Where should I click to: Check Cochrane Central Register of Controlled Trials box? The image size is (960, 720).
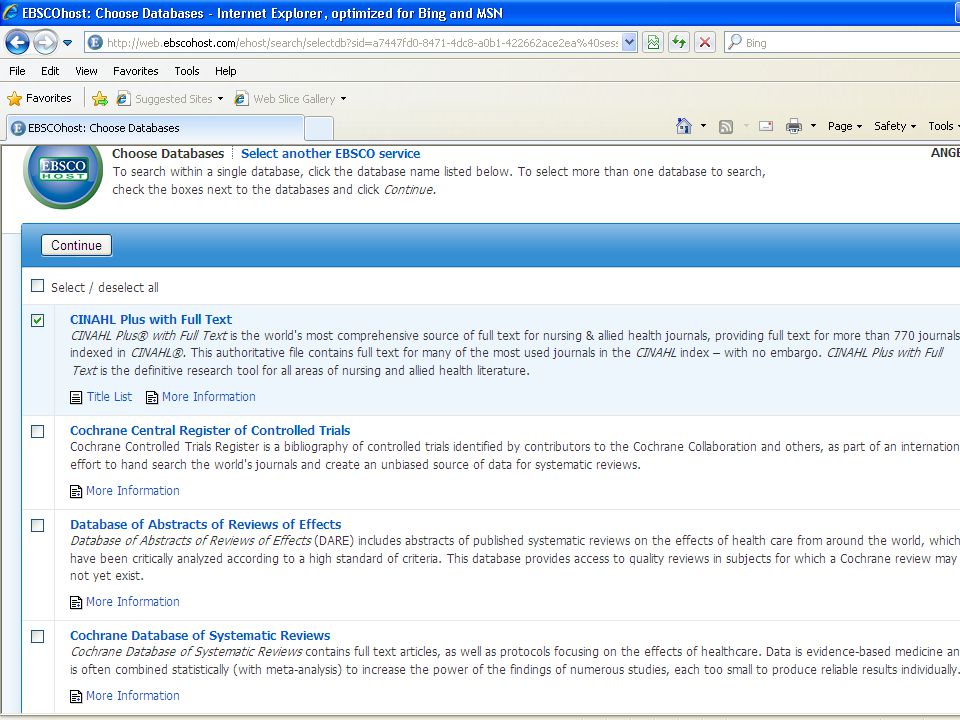[38, 432]
